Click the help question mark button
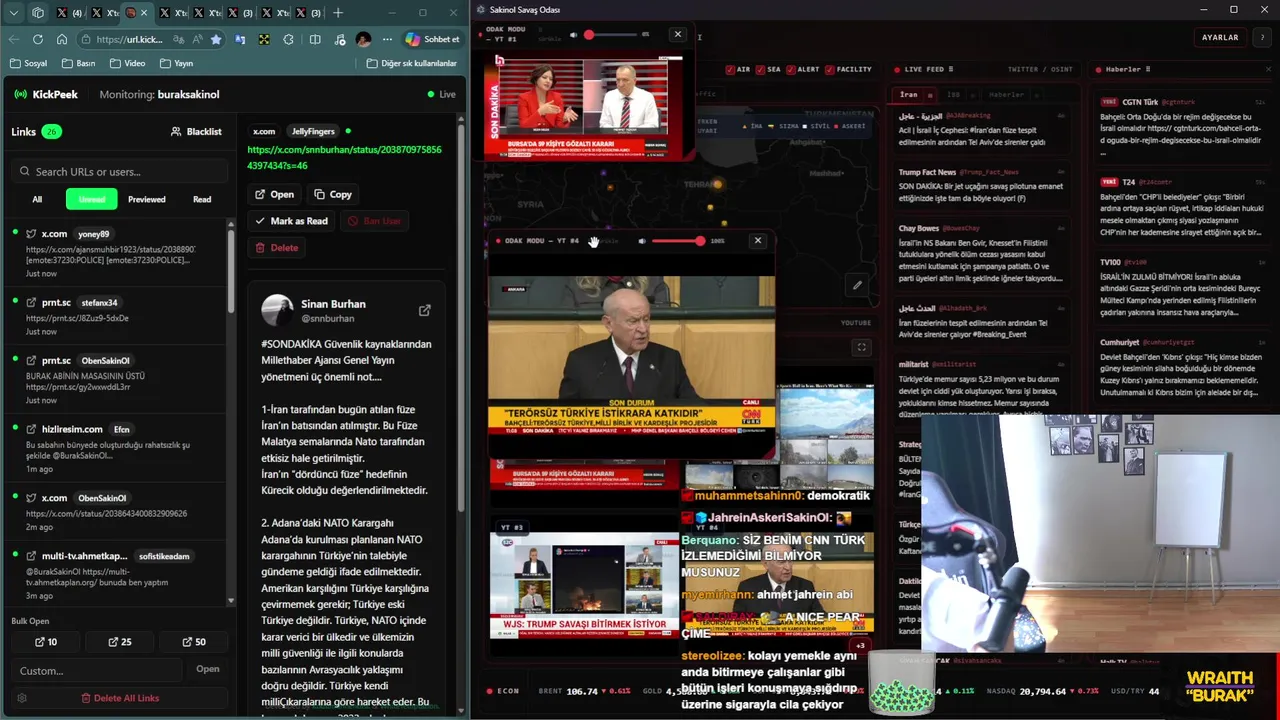1280x720 pixels. [x=1262, y=37]
